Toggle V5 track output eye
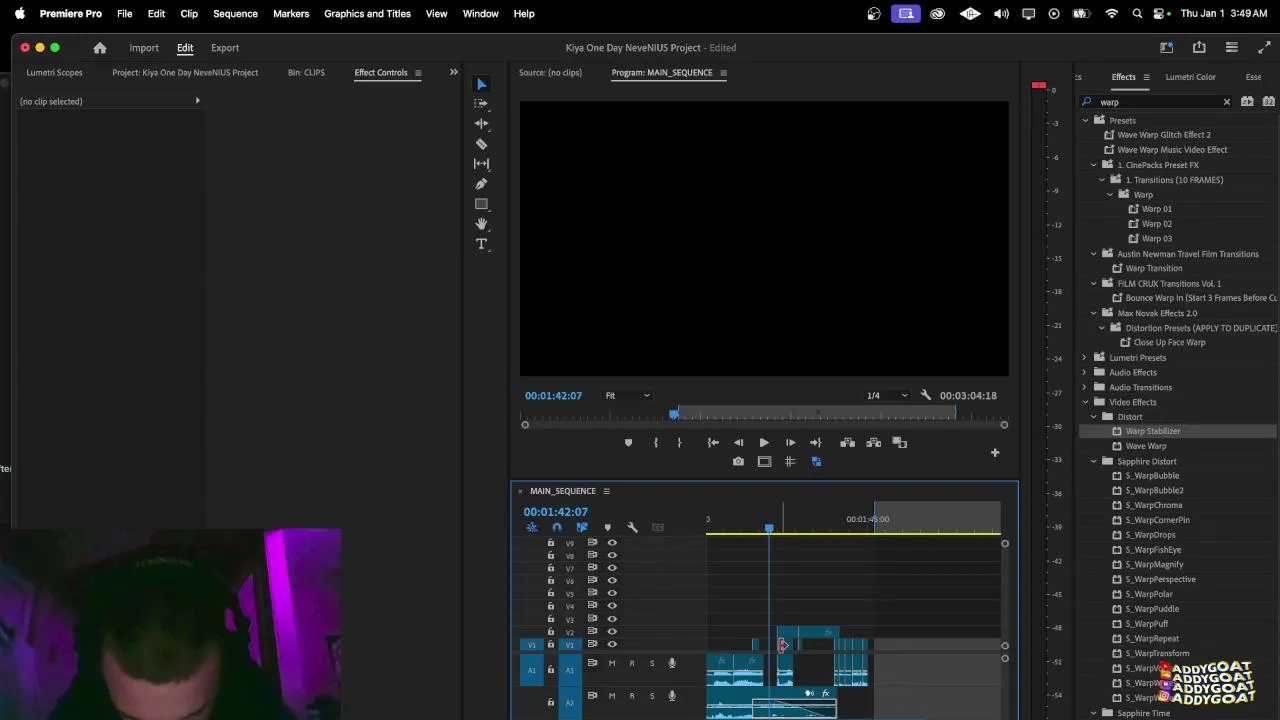Image resolution: width=1280 pixels, height=720 pixels. (x=612, y=594)
